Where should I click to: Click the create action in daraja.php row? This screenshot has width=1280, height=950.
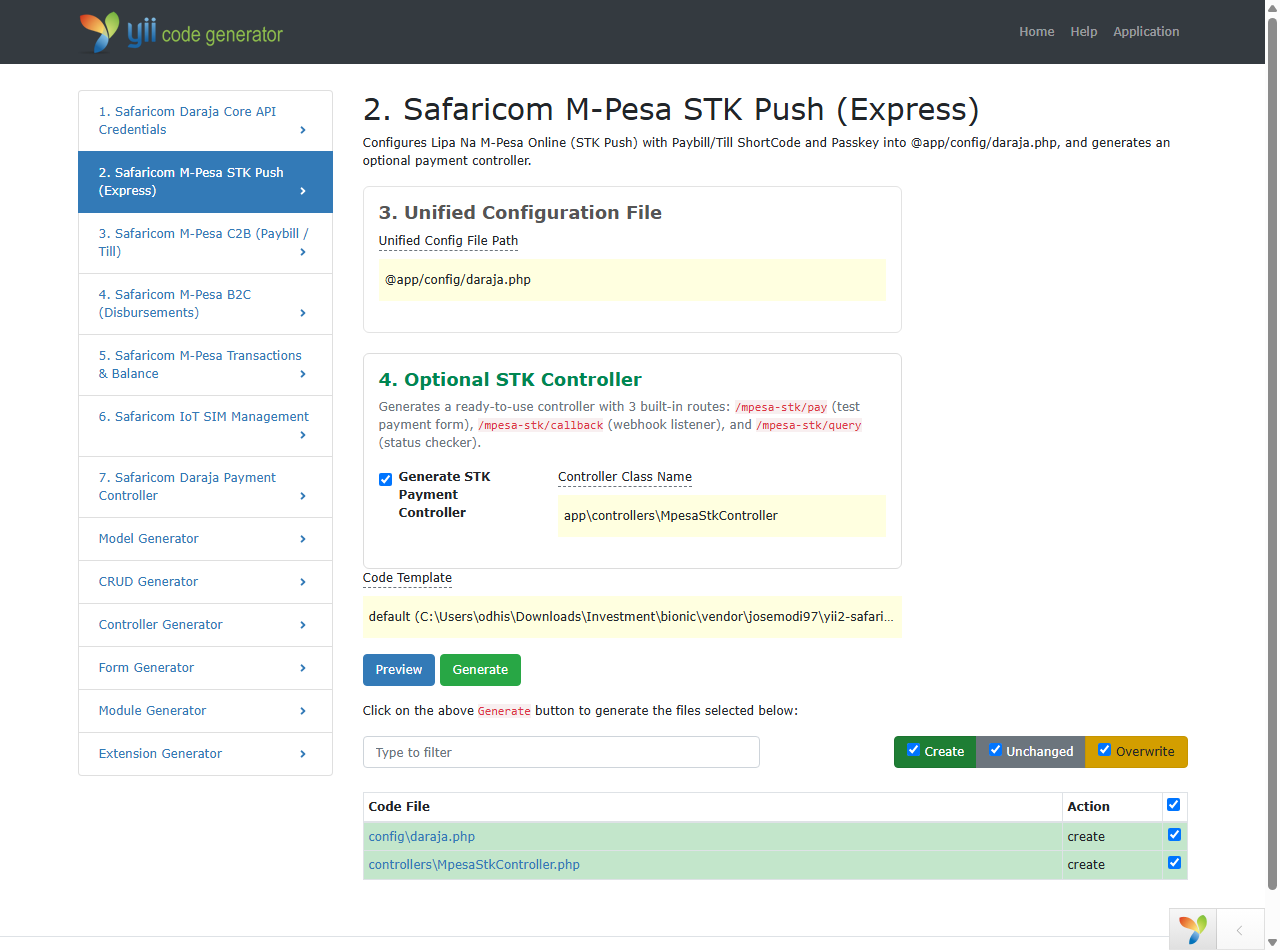coord(1086,837)
